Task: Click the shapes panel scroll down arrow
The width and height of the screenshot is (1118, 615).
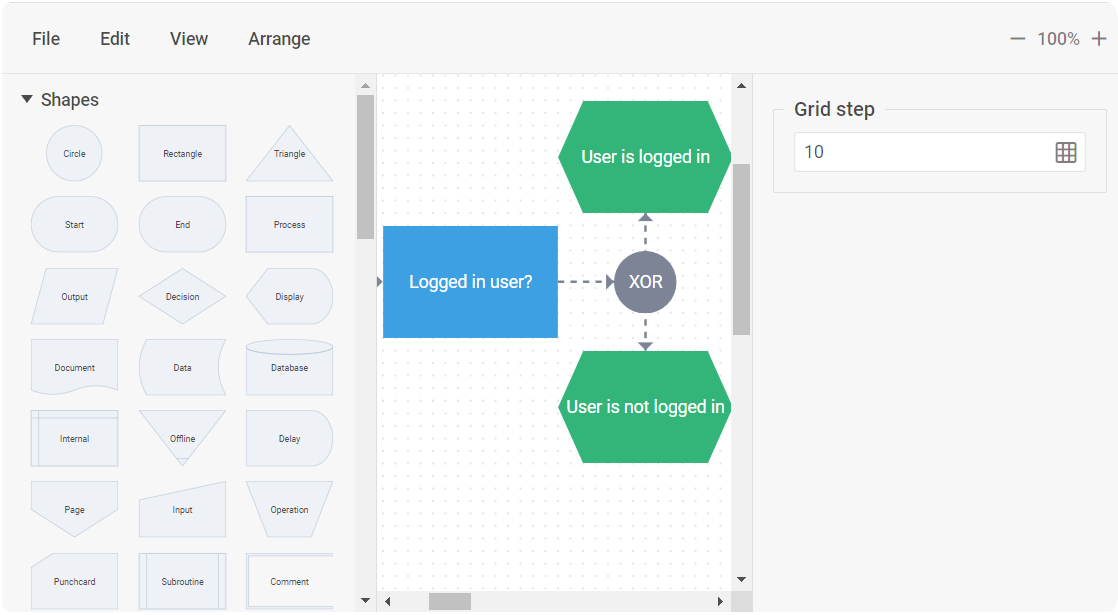Action: (365, 601)
